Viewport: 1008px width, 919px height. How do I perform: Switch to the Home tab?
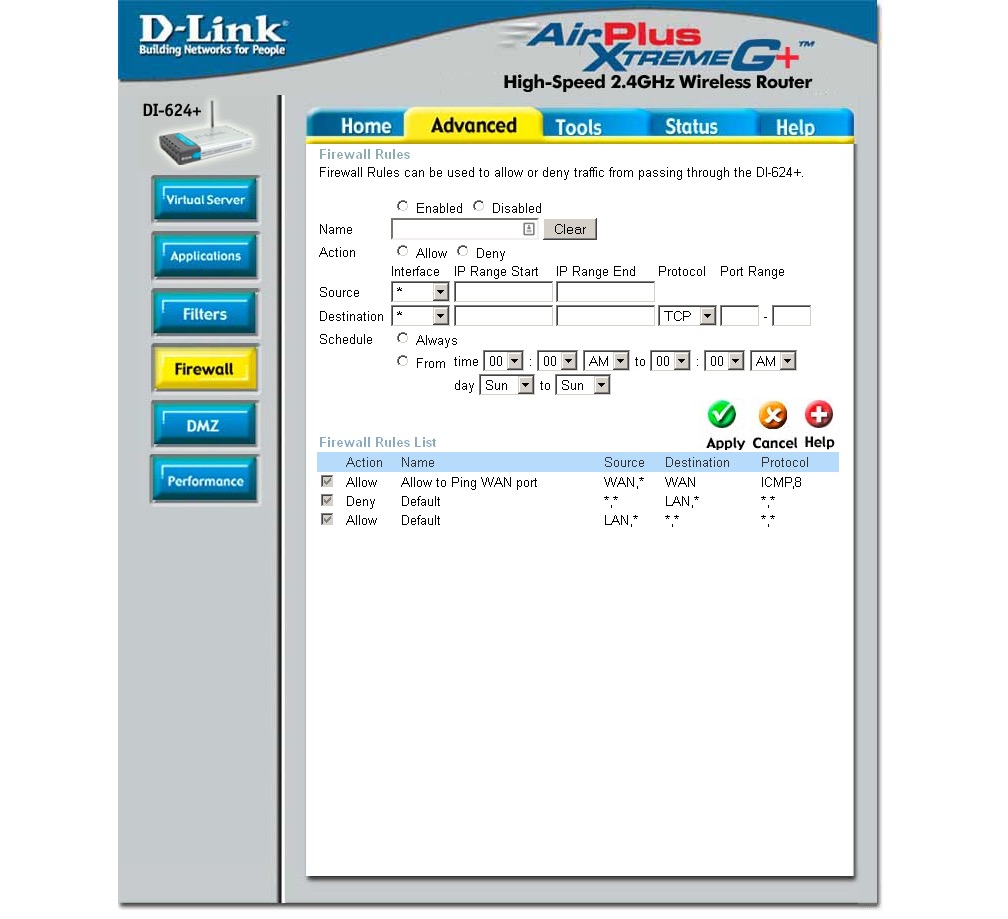[366, 126]
